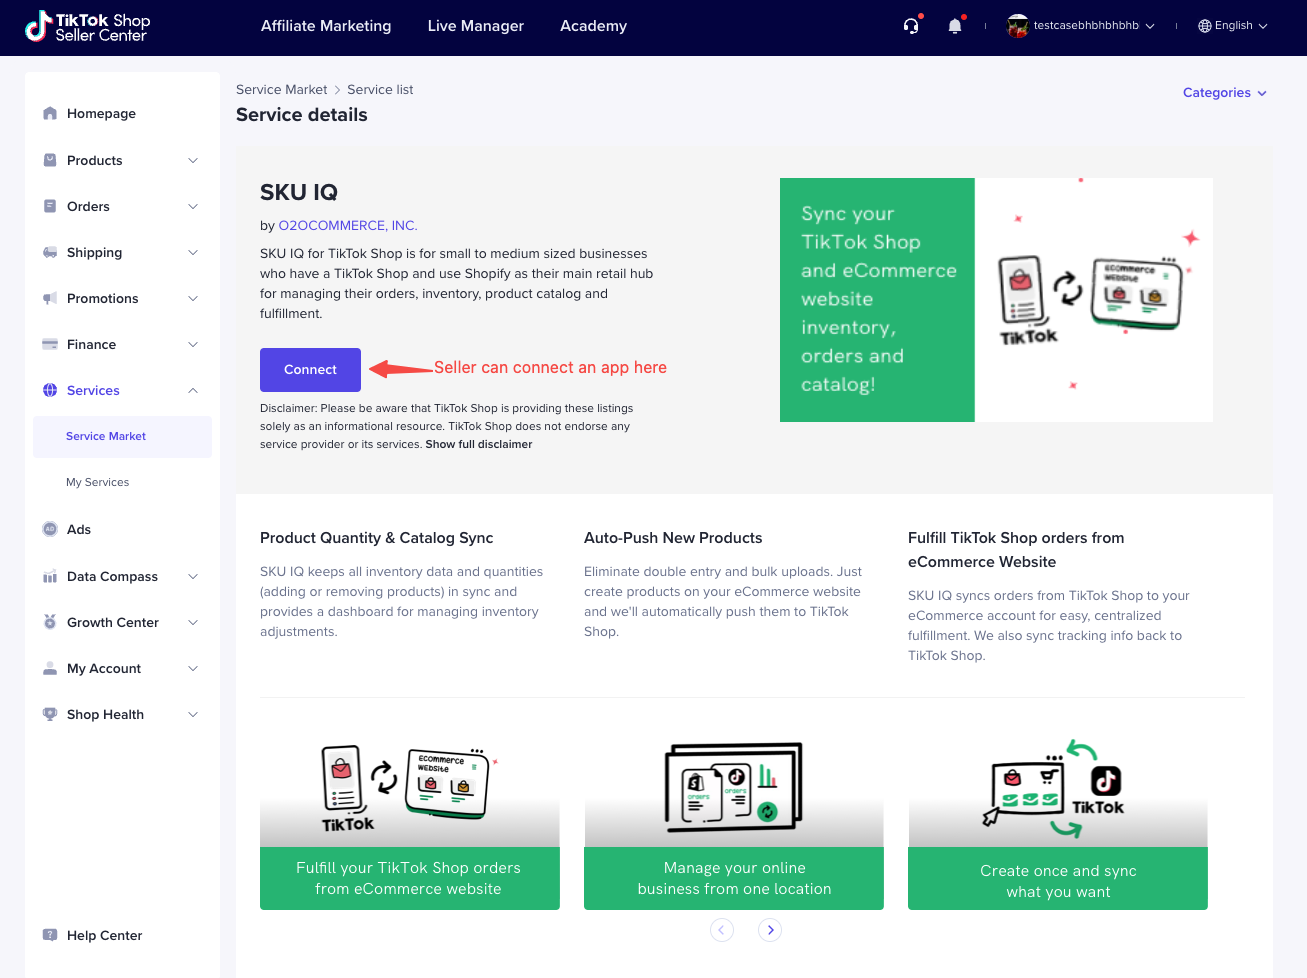Click the TikTok Shop Seller Center logo
Viewport: 1307px width, 978px height.
tap(87, 27)
